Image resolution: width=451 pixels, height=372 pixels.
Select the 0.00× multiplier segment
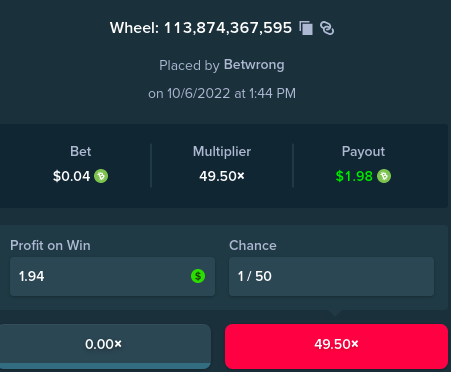tap(104, 346)
